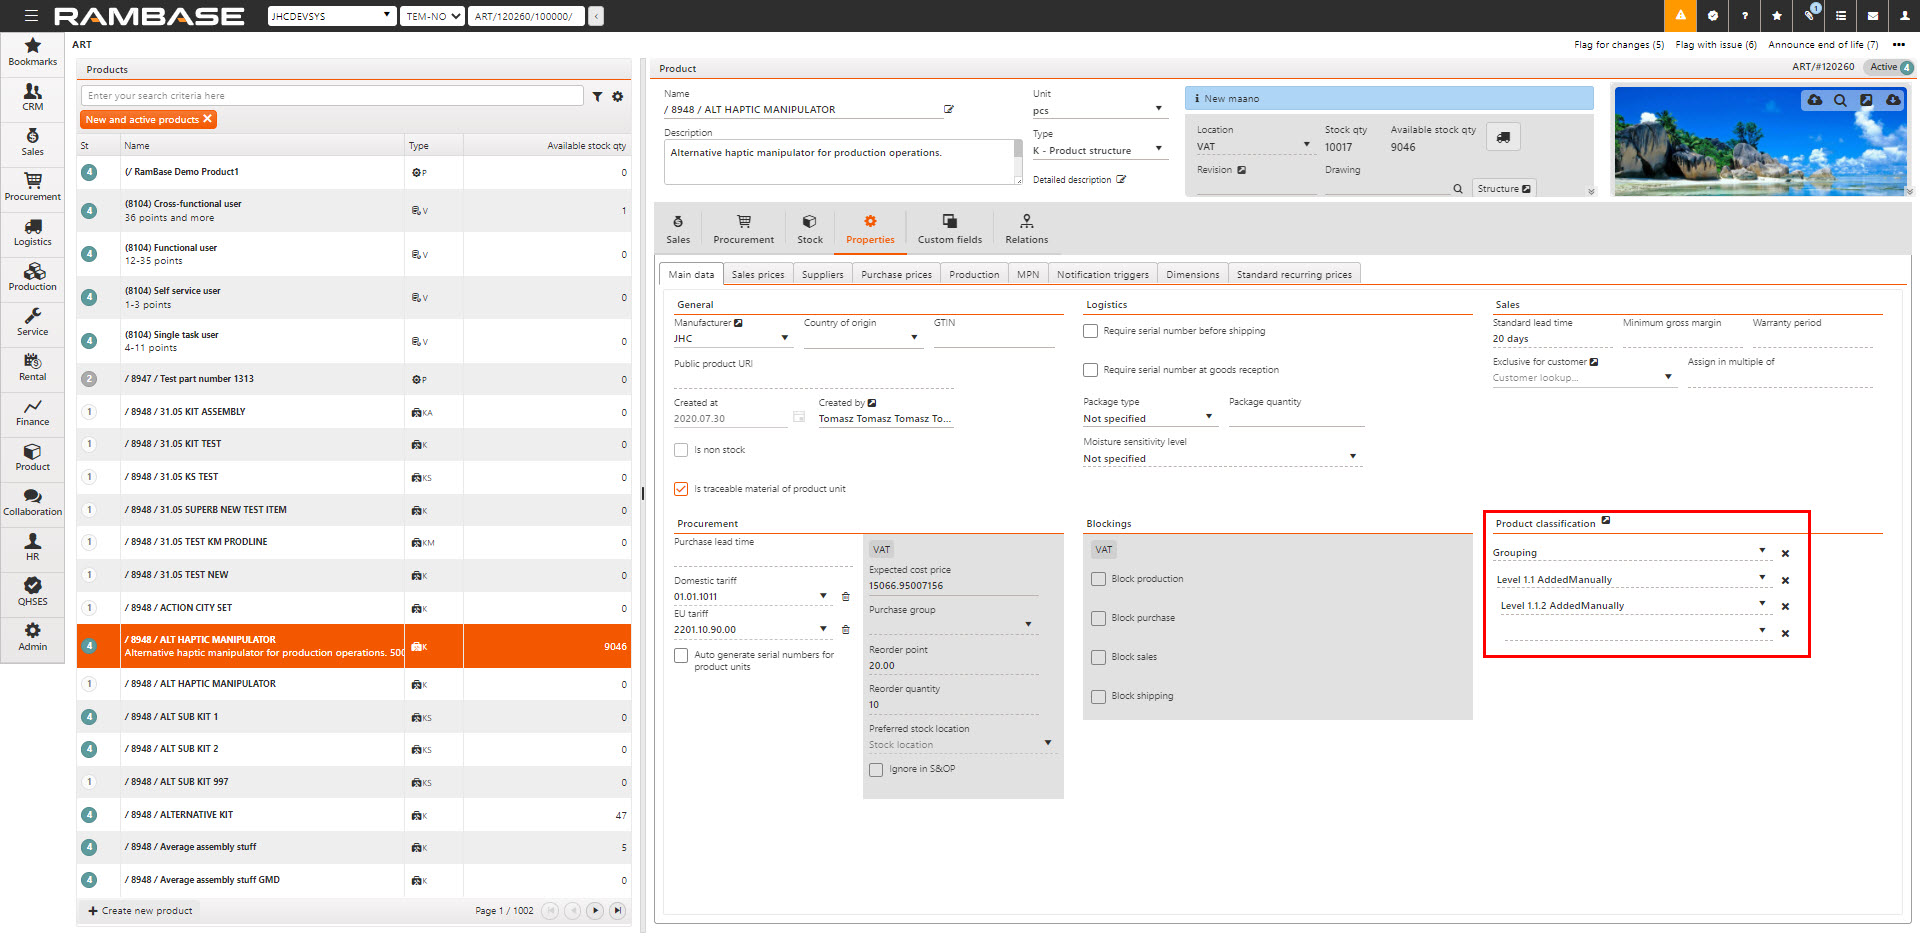Click the filter icon beside product search
This screenshot has width=1920, height=937.
coord(597,97)
